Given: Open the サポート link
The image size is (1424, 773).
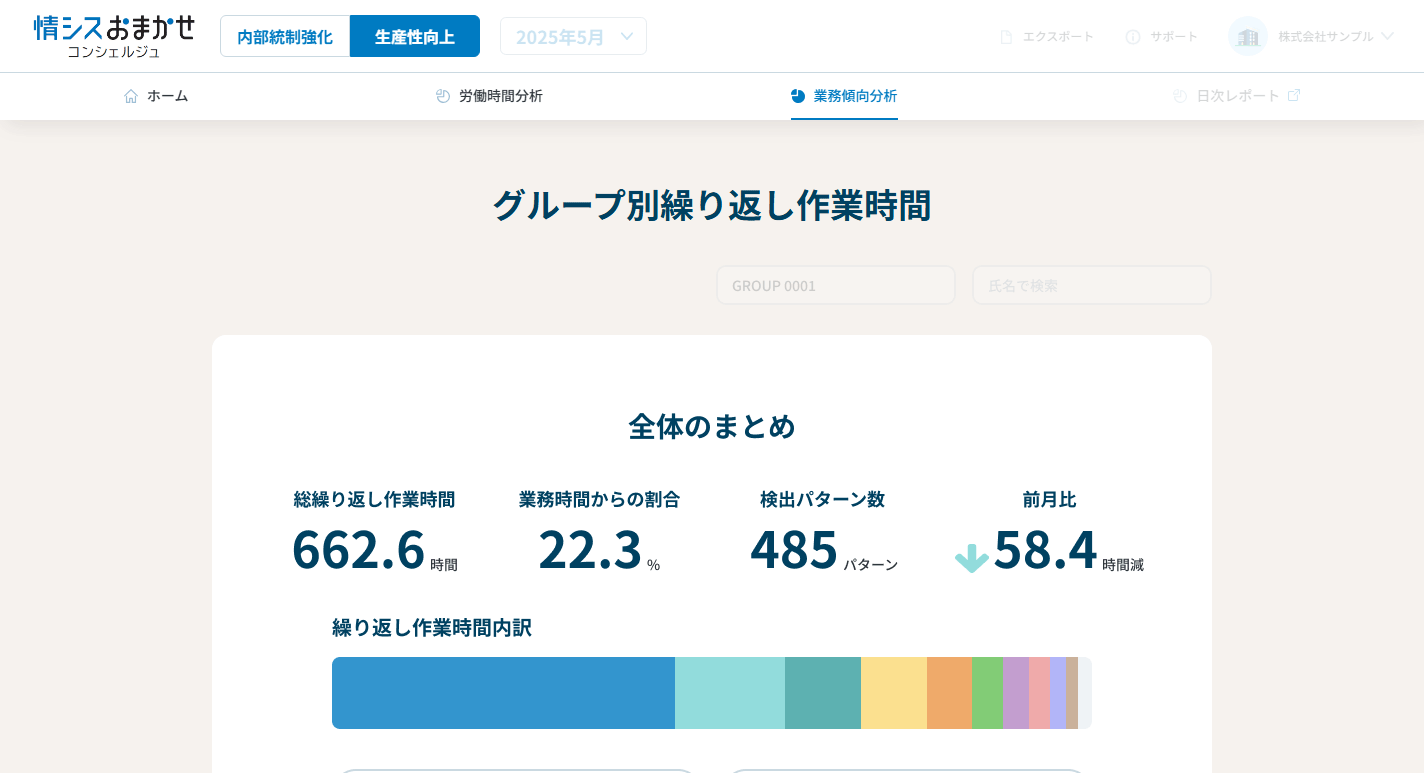Looking at the screenshot, I should pyautogui.click(x=1162, y=36).
